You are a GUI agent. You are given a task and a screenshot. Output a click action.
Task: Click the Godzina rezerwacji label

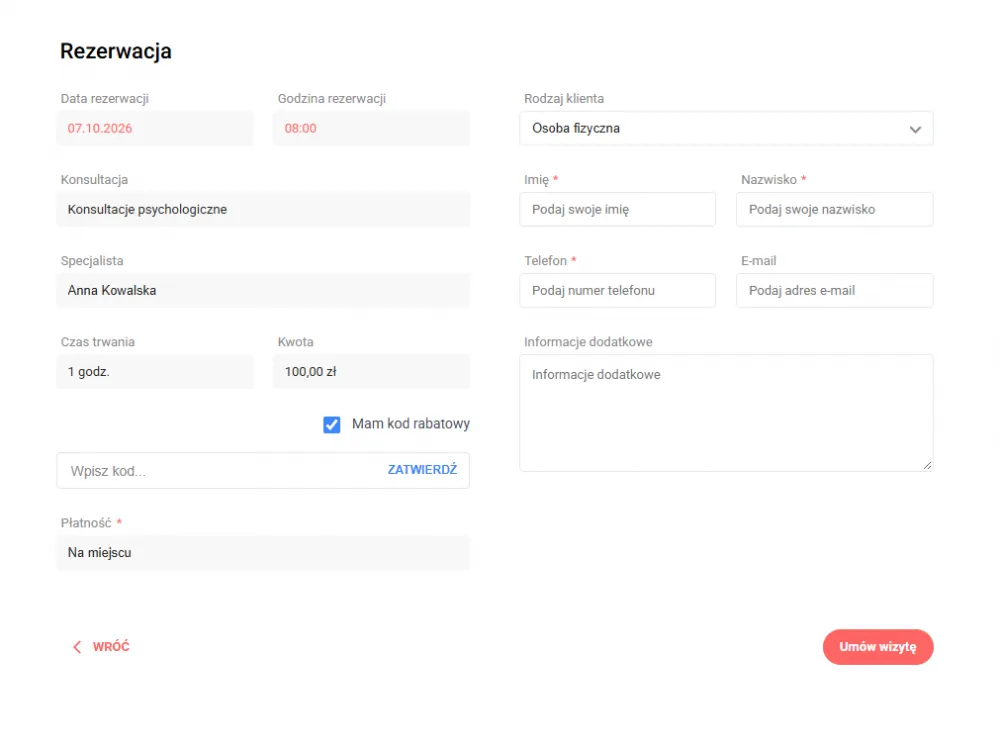point(332,99)
